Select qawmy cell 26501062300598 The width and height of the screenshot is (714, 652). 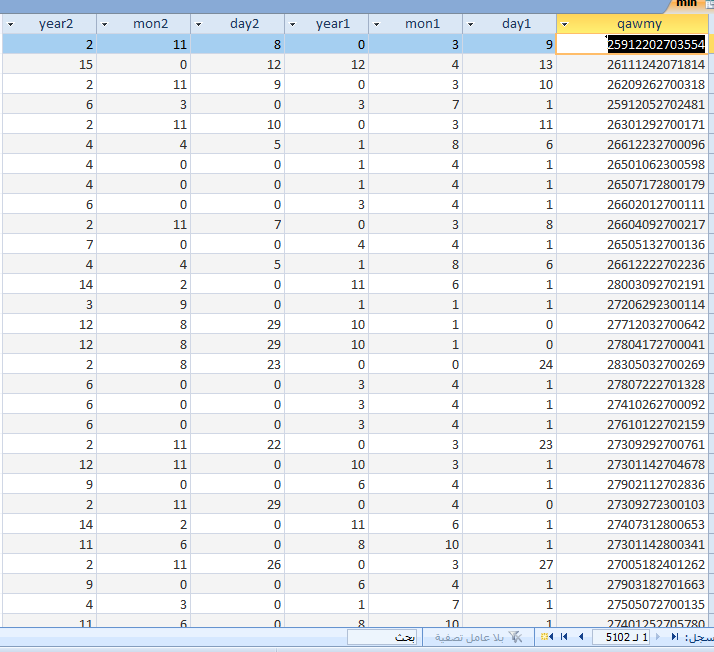632,164
